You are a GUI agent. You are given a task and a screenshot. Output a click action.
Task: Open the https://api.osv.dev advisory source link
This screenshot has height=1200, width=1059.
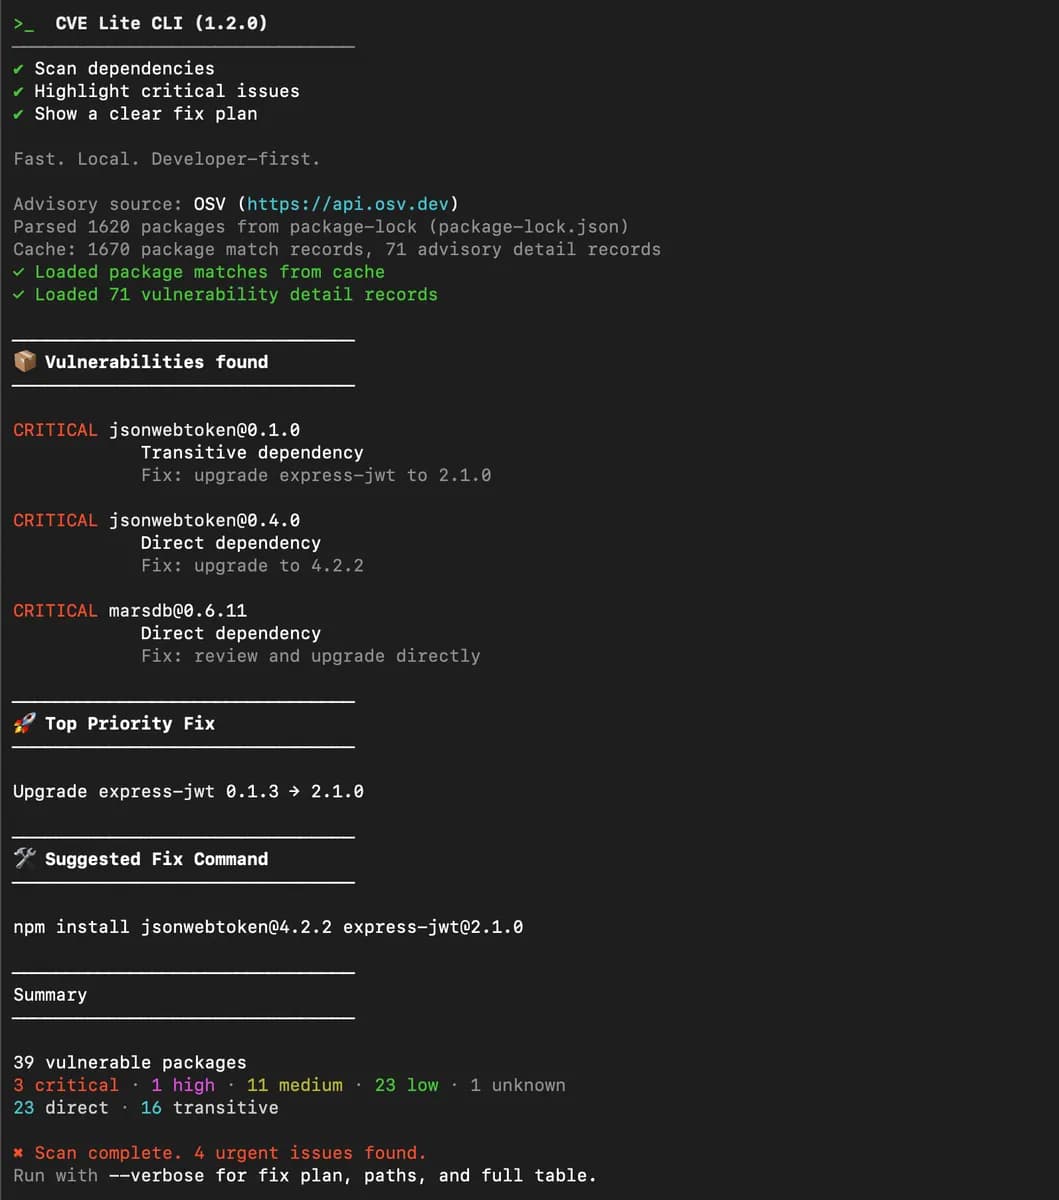tap(347, 204)
